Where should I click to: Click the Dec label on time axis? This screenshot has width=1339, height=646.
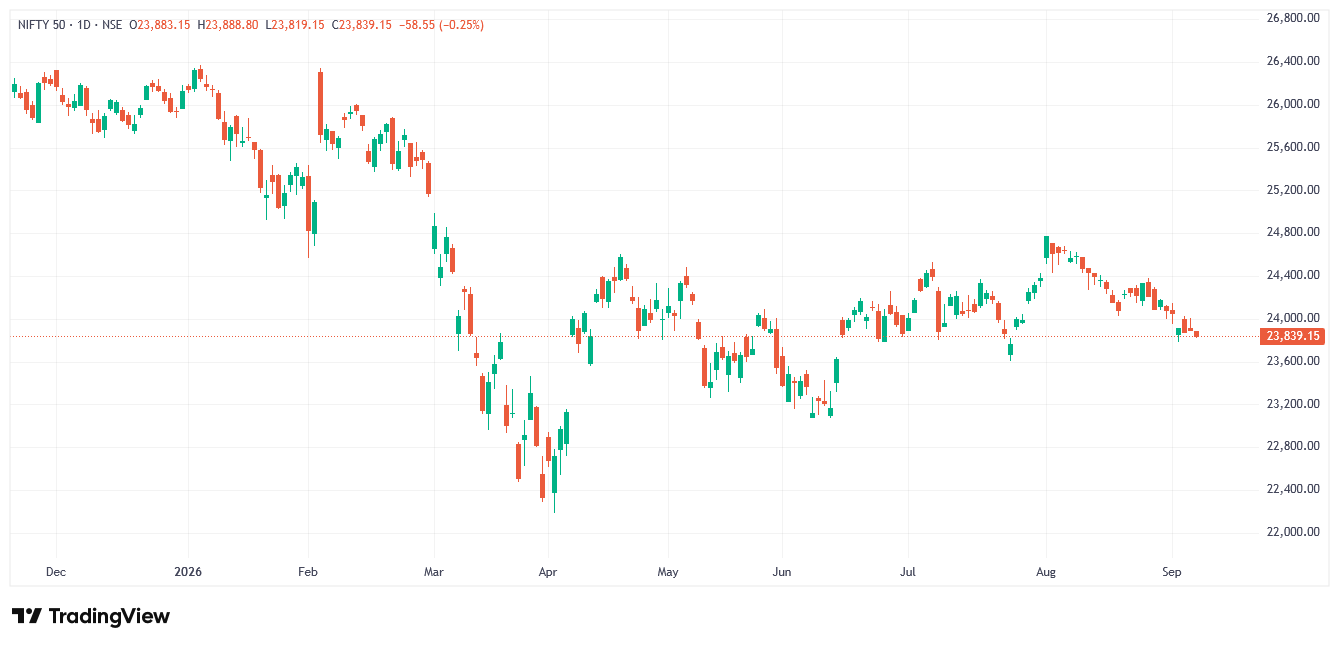click(x=56, y=572)
